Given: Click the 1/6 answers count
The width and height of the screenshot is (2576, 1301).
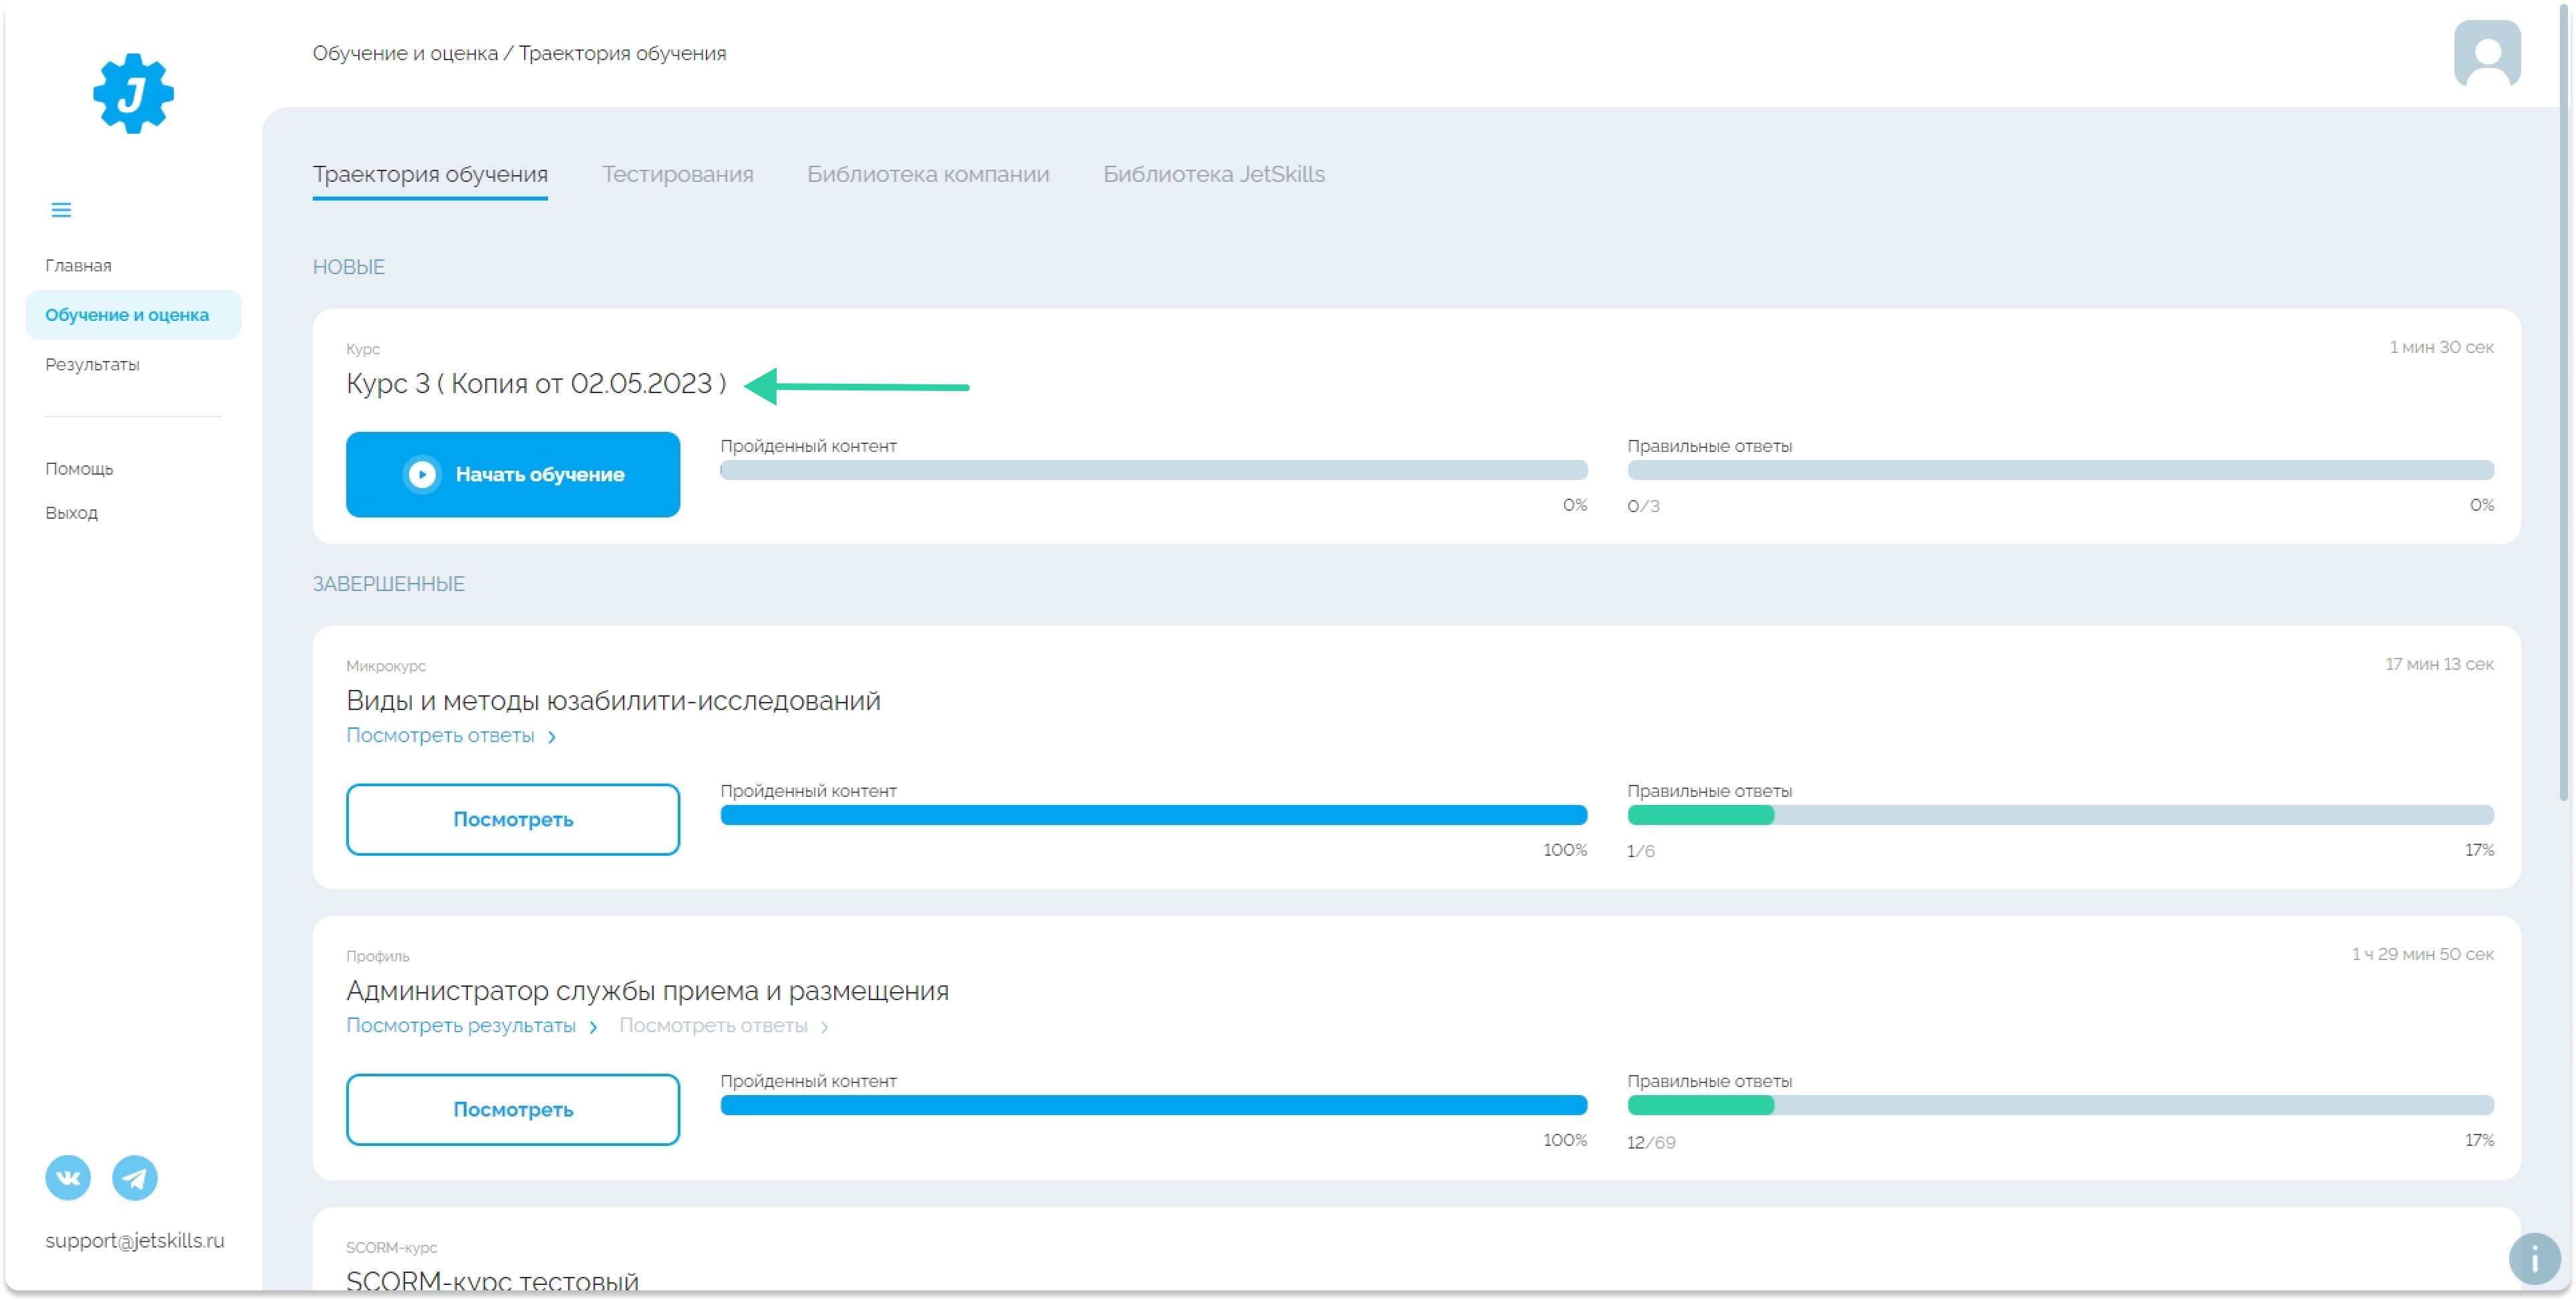Looking at the screenshot, I should 1640,851.
